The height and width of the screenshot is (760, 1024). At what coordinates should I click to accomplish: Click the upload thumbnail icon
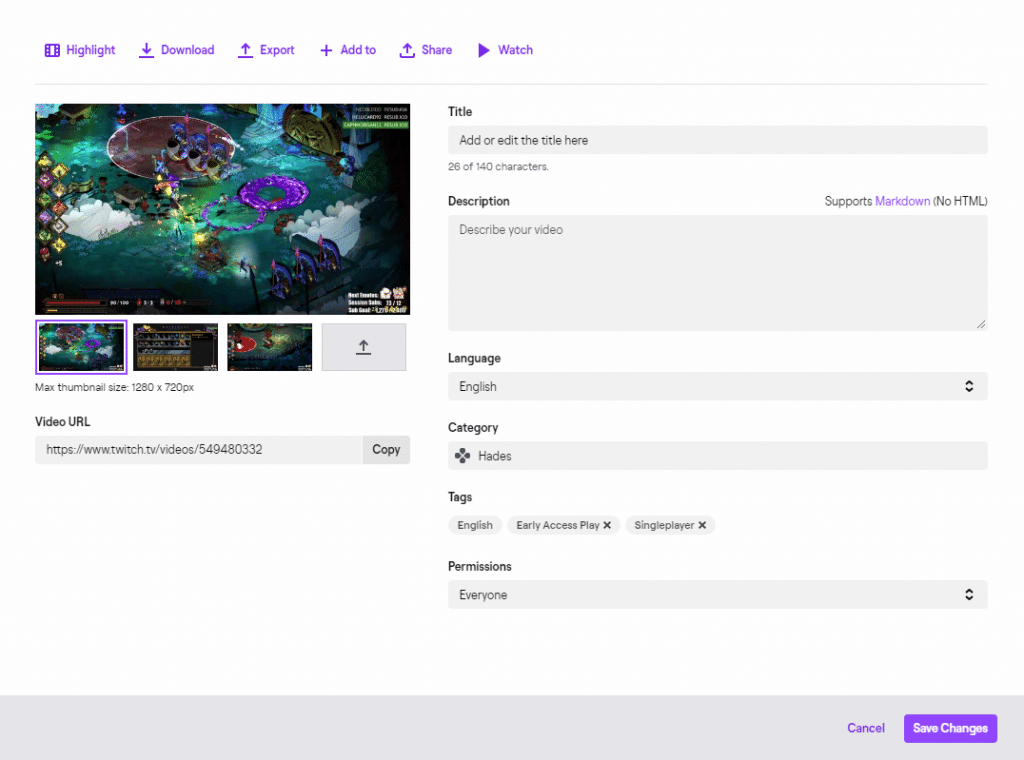coord(363,346)
